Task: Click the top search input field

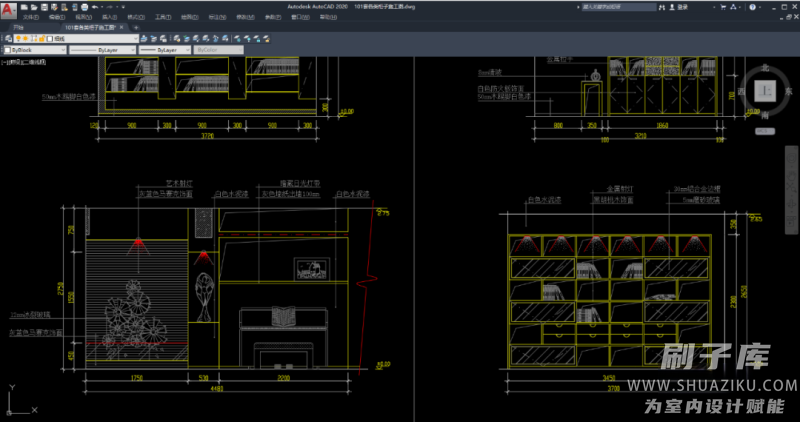Action: tap(620, 6)
